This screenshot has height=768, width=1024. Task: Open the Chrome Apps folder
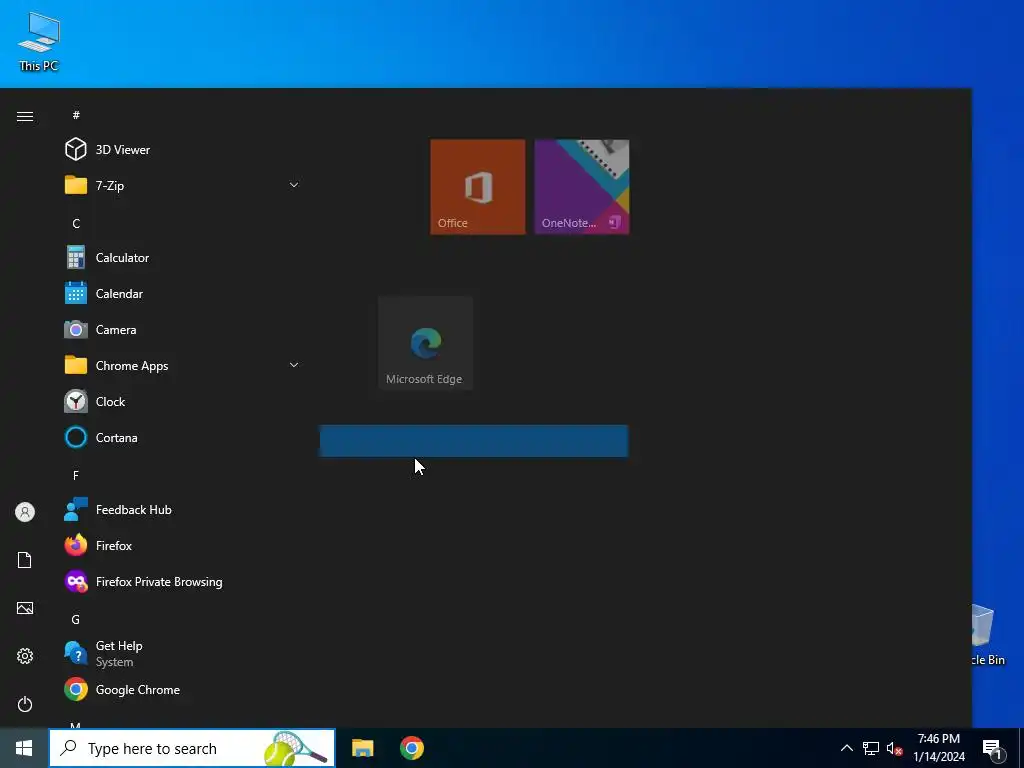click(x=182, y=366)
